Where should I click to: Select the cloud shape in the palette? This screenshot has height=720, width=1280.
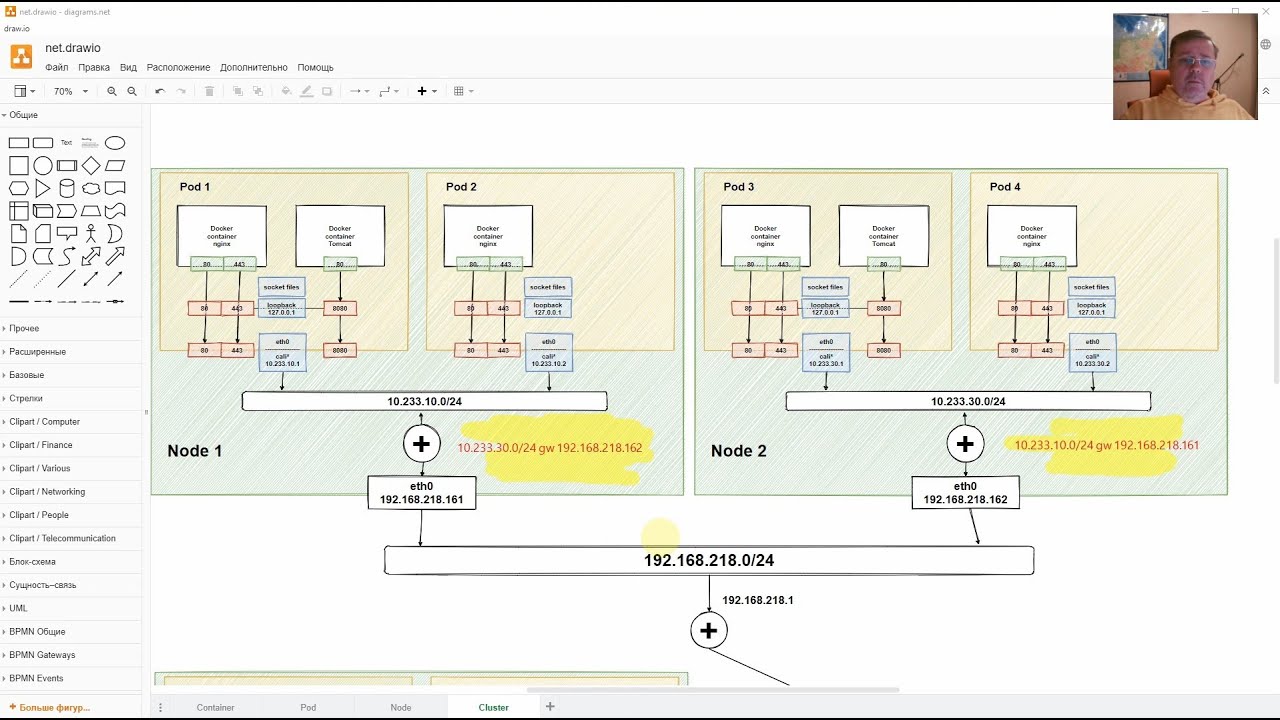(91, 188)
